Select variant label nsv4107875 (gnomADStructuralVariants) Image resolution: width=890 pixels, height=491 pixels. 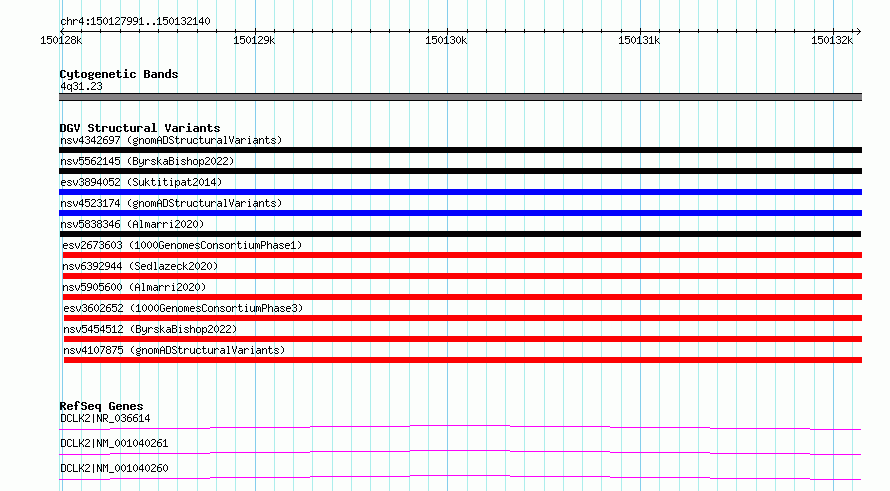point(174,350)
